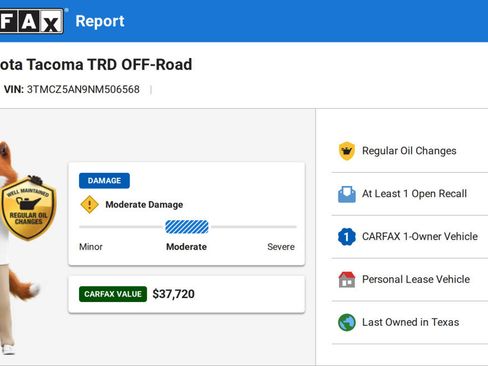Click the Severe label on damage scale
Viewport: 488px width, 366px height.
pyautogui.click(x=281, y=247)
